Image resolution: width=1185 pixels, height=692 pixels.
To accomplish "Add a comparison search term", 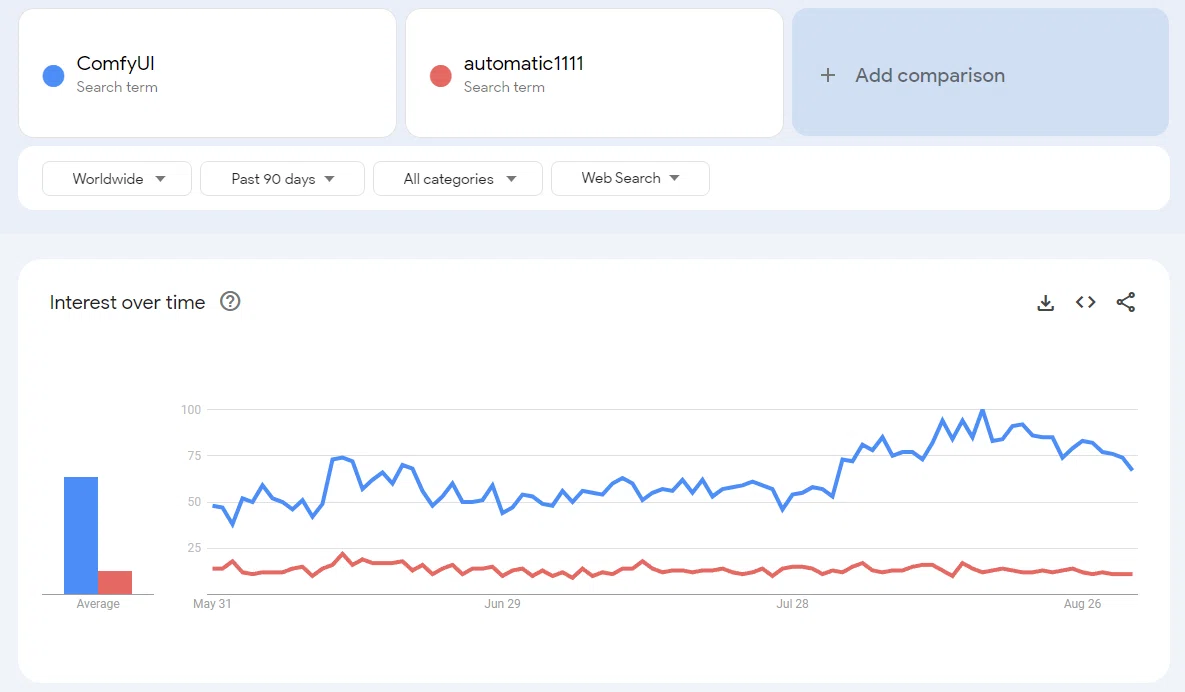I will 980,73.
